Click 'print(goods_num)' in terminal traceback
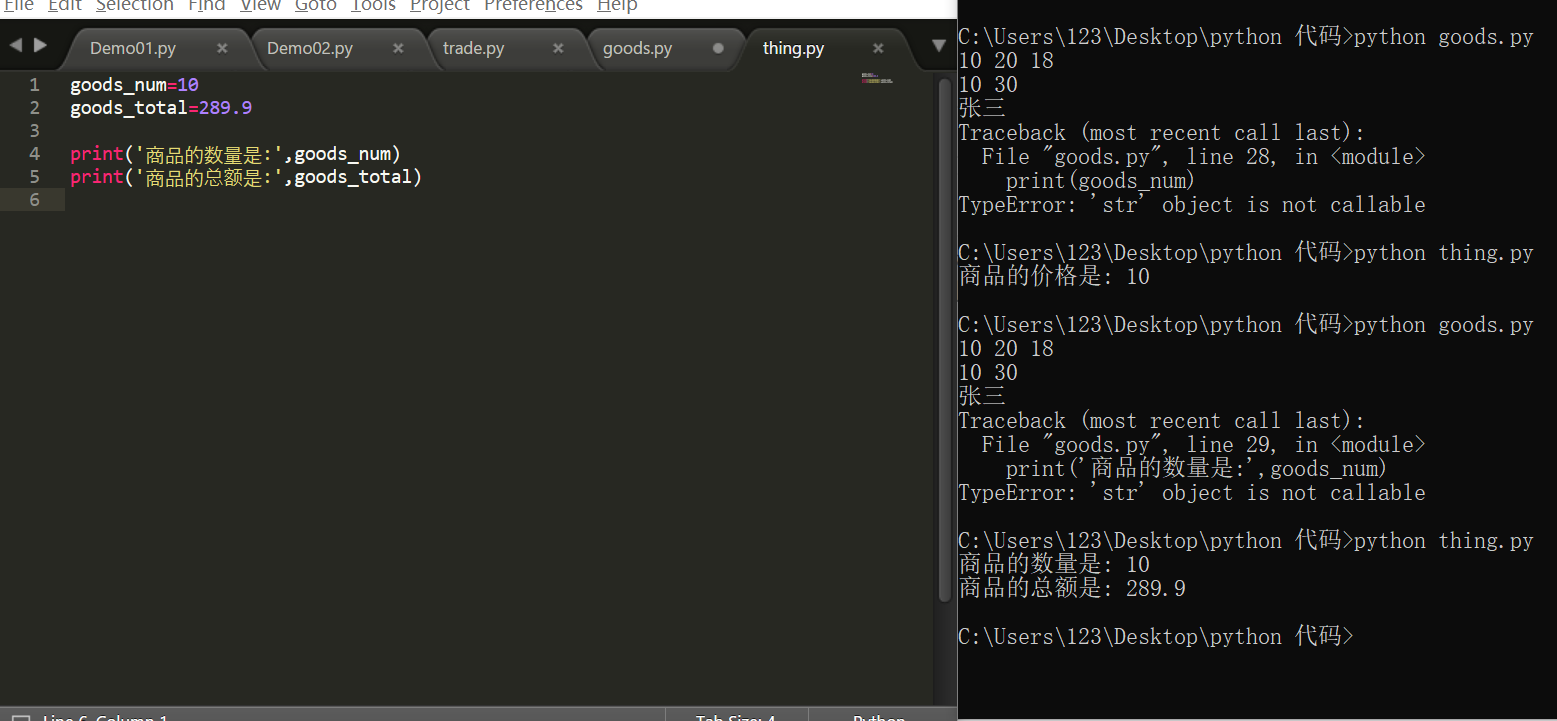 (1100, 181)
